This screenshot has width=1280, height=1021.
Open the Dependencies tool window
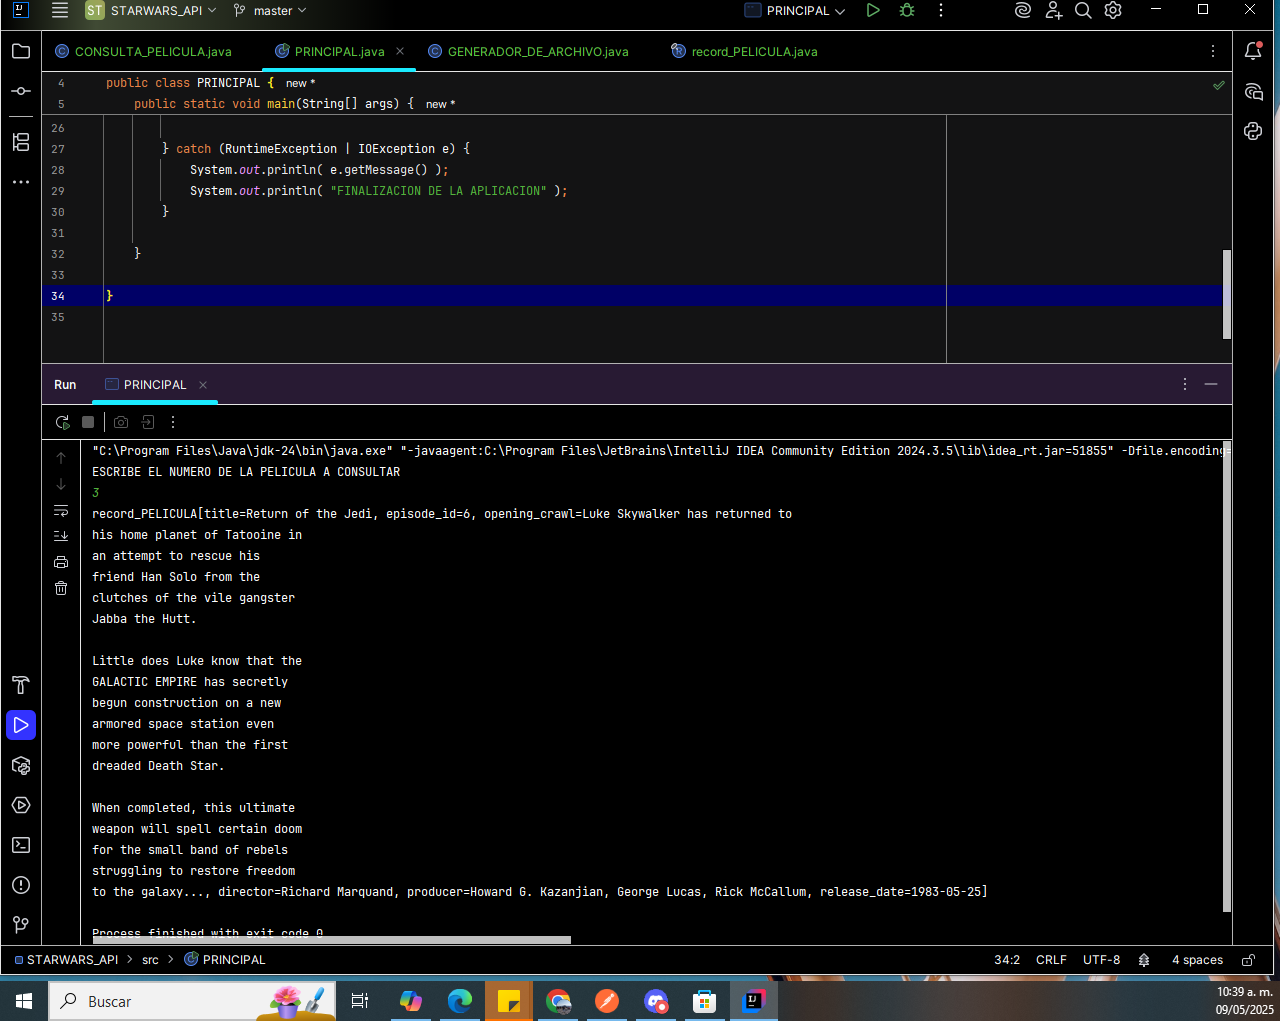[x=21, y=765]
